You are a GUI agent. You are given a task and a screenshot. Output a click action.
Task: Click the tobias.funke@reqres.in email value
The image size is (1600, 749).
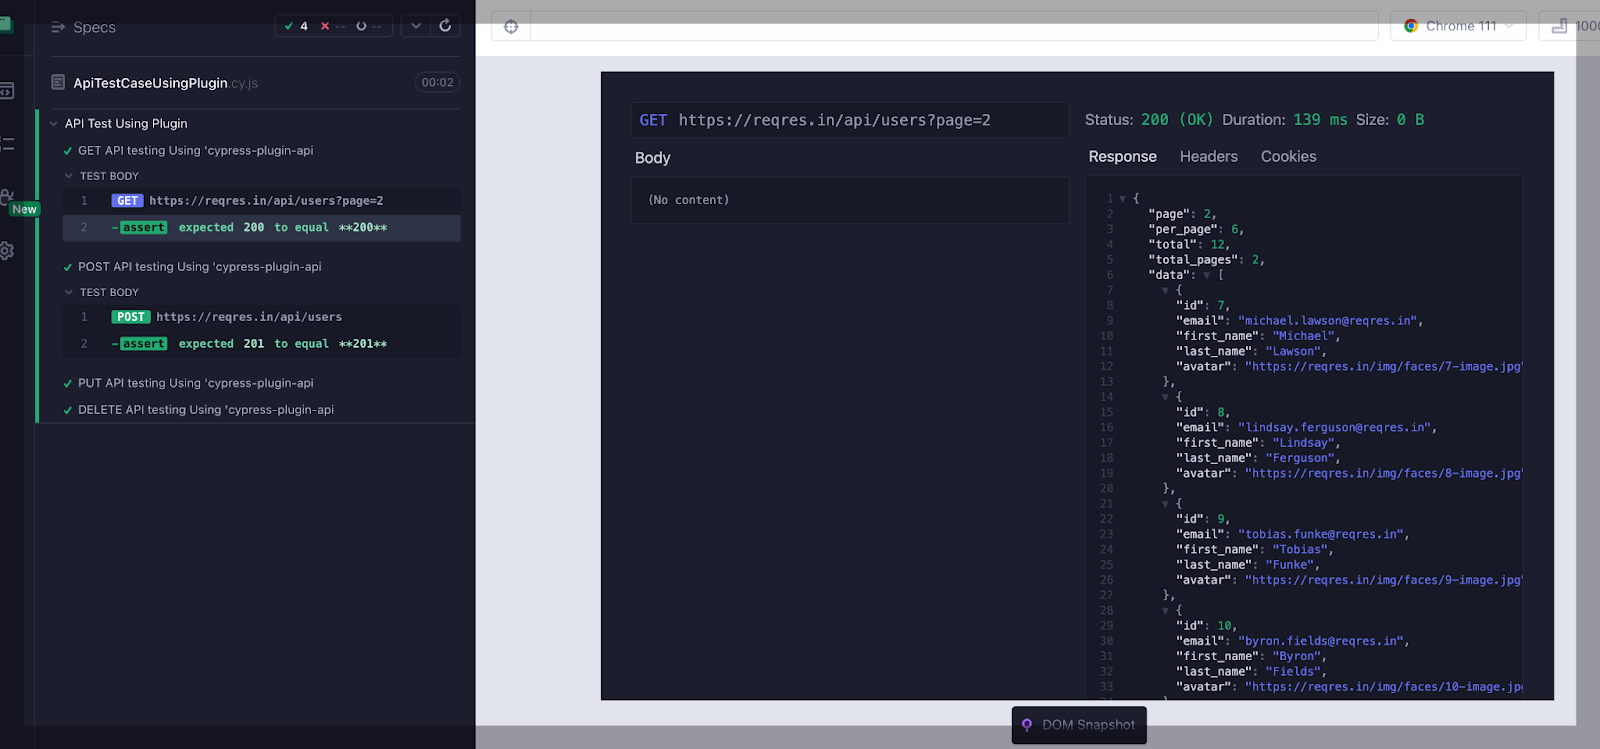tap(1320, 535)
